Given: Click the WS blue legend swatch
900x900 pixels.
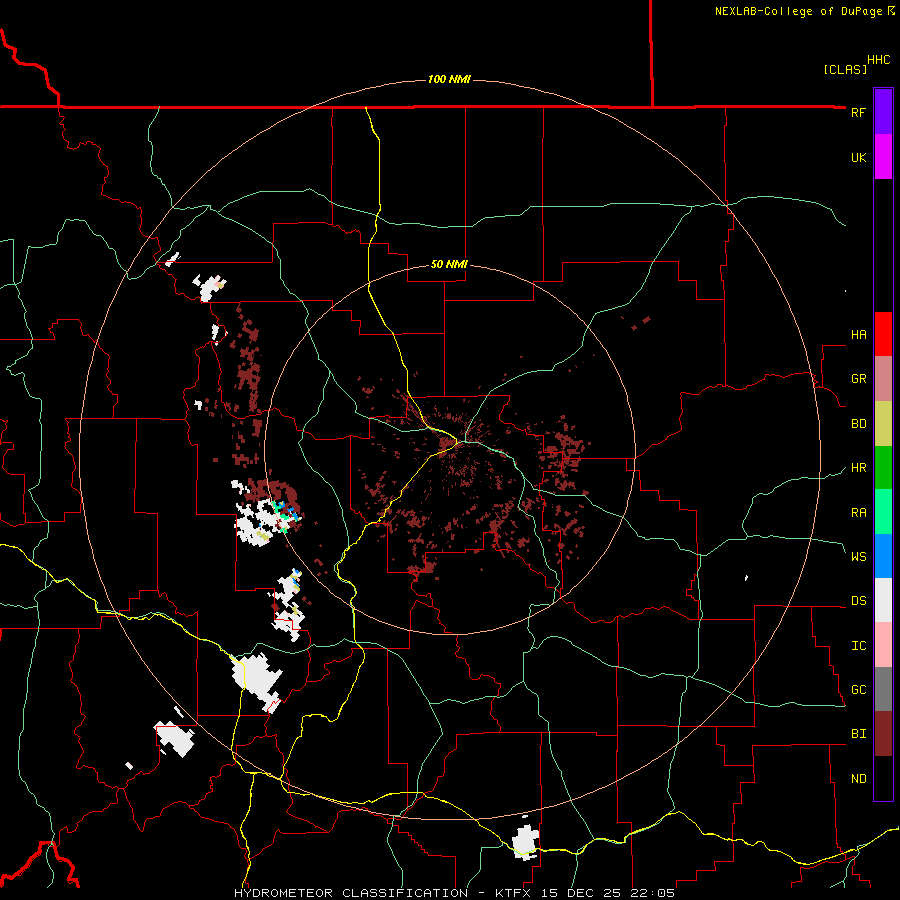Looking at the screenshot, I should (883, 556).
